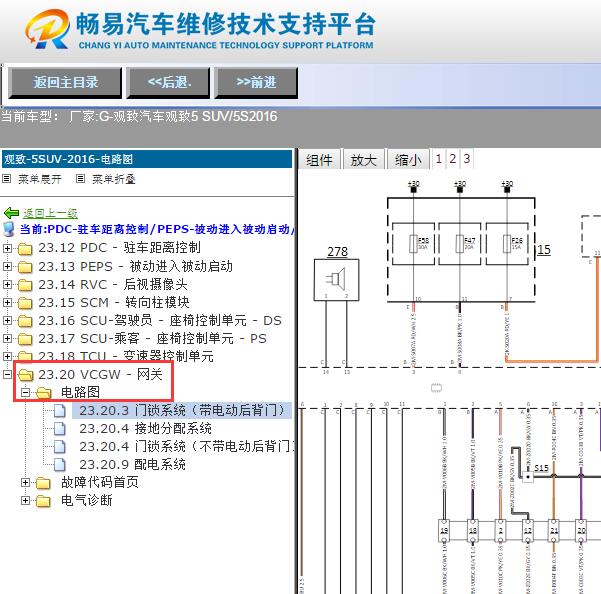Click the current-location computer icon

point(8,229)
